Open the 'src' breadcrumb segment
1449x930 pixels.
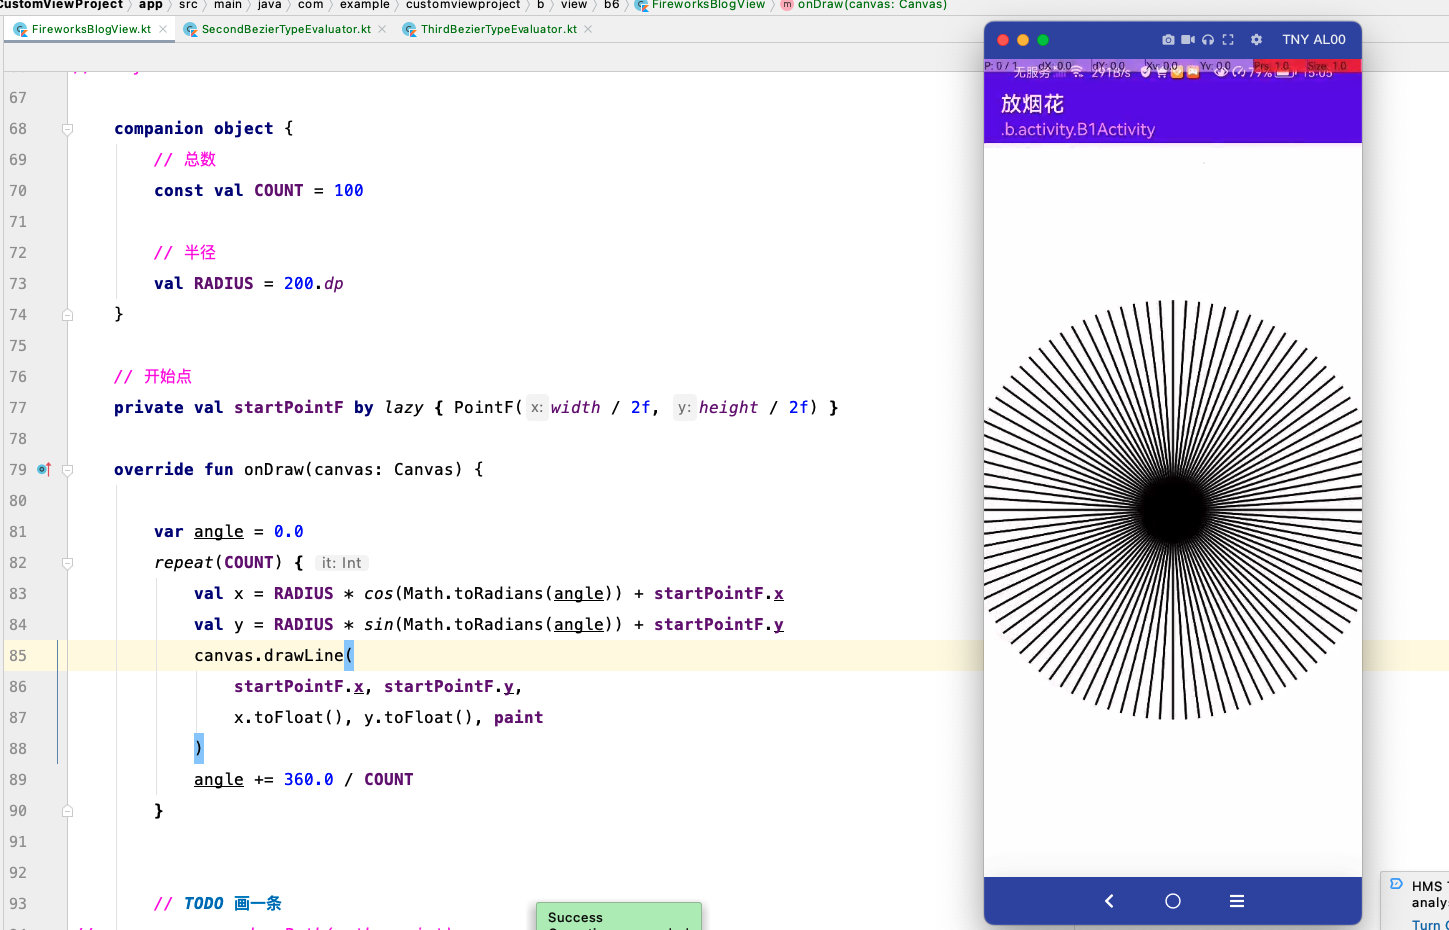[188, 5]
